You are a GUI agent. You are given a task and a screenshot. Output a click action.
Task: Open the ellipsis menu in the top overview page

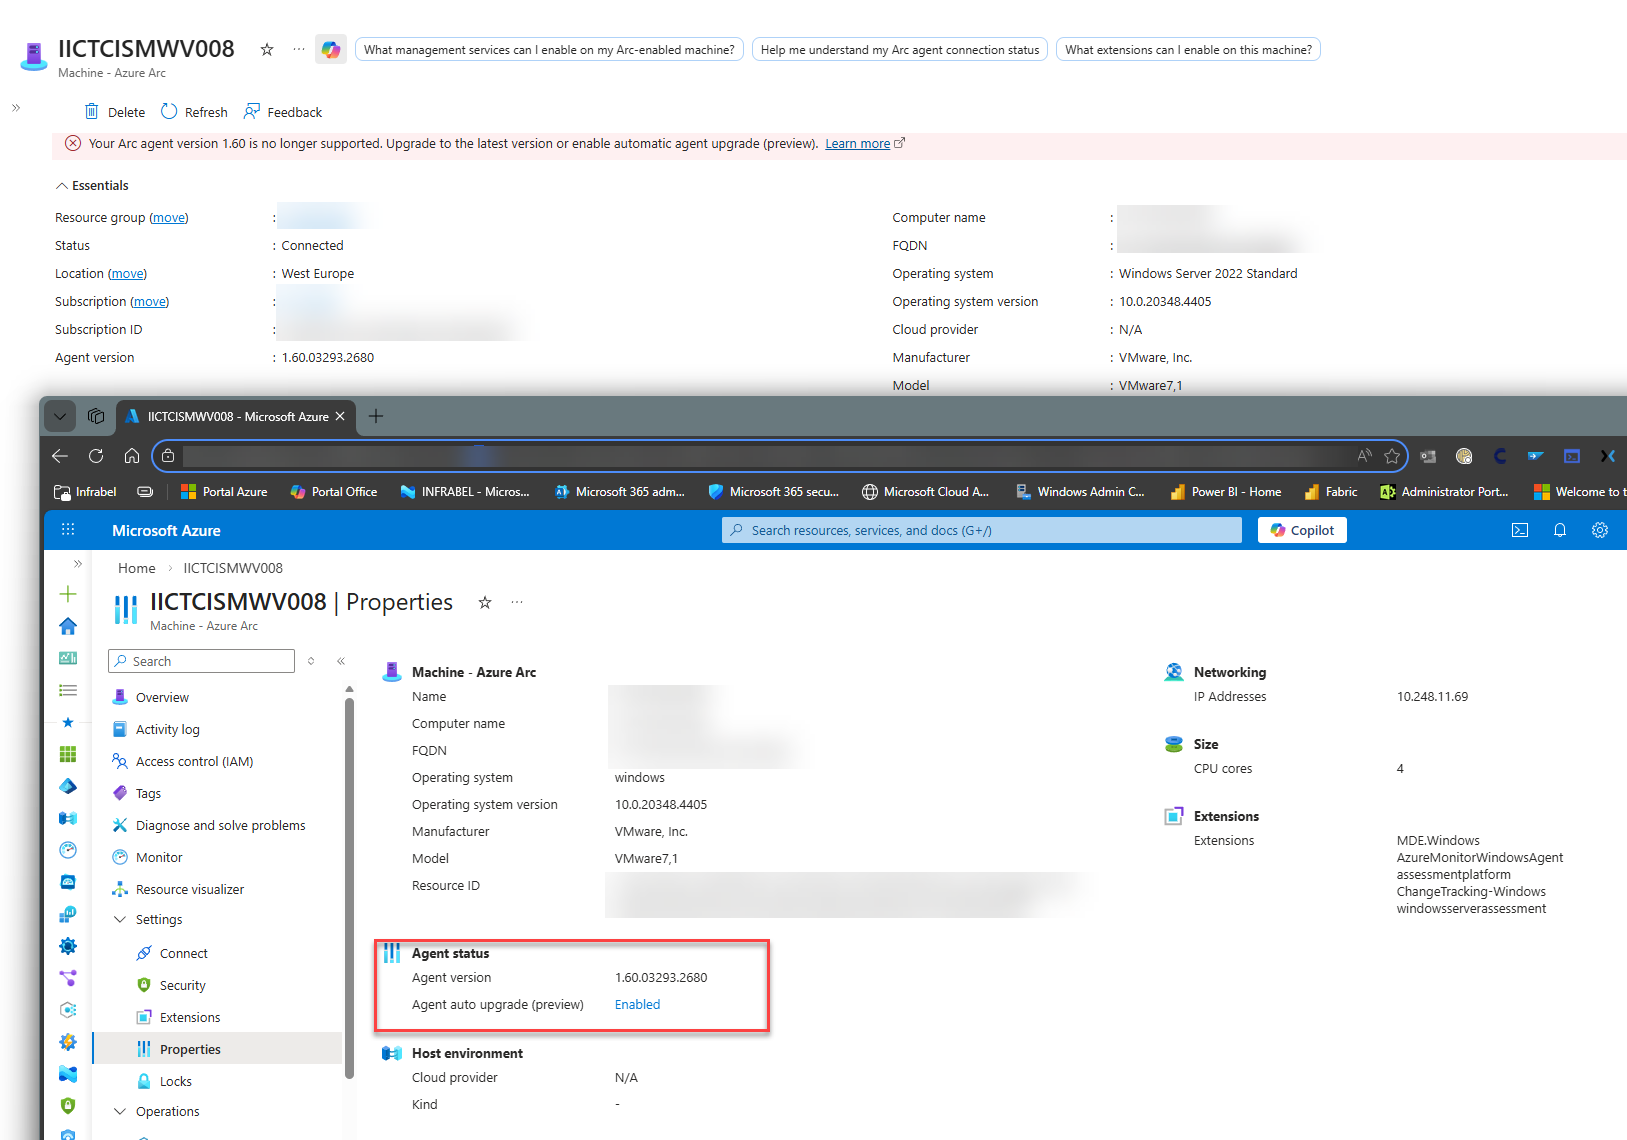click(x=299, y=49)
